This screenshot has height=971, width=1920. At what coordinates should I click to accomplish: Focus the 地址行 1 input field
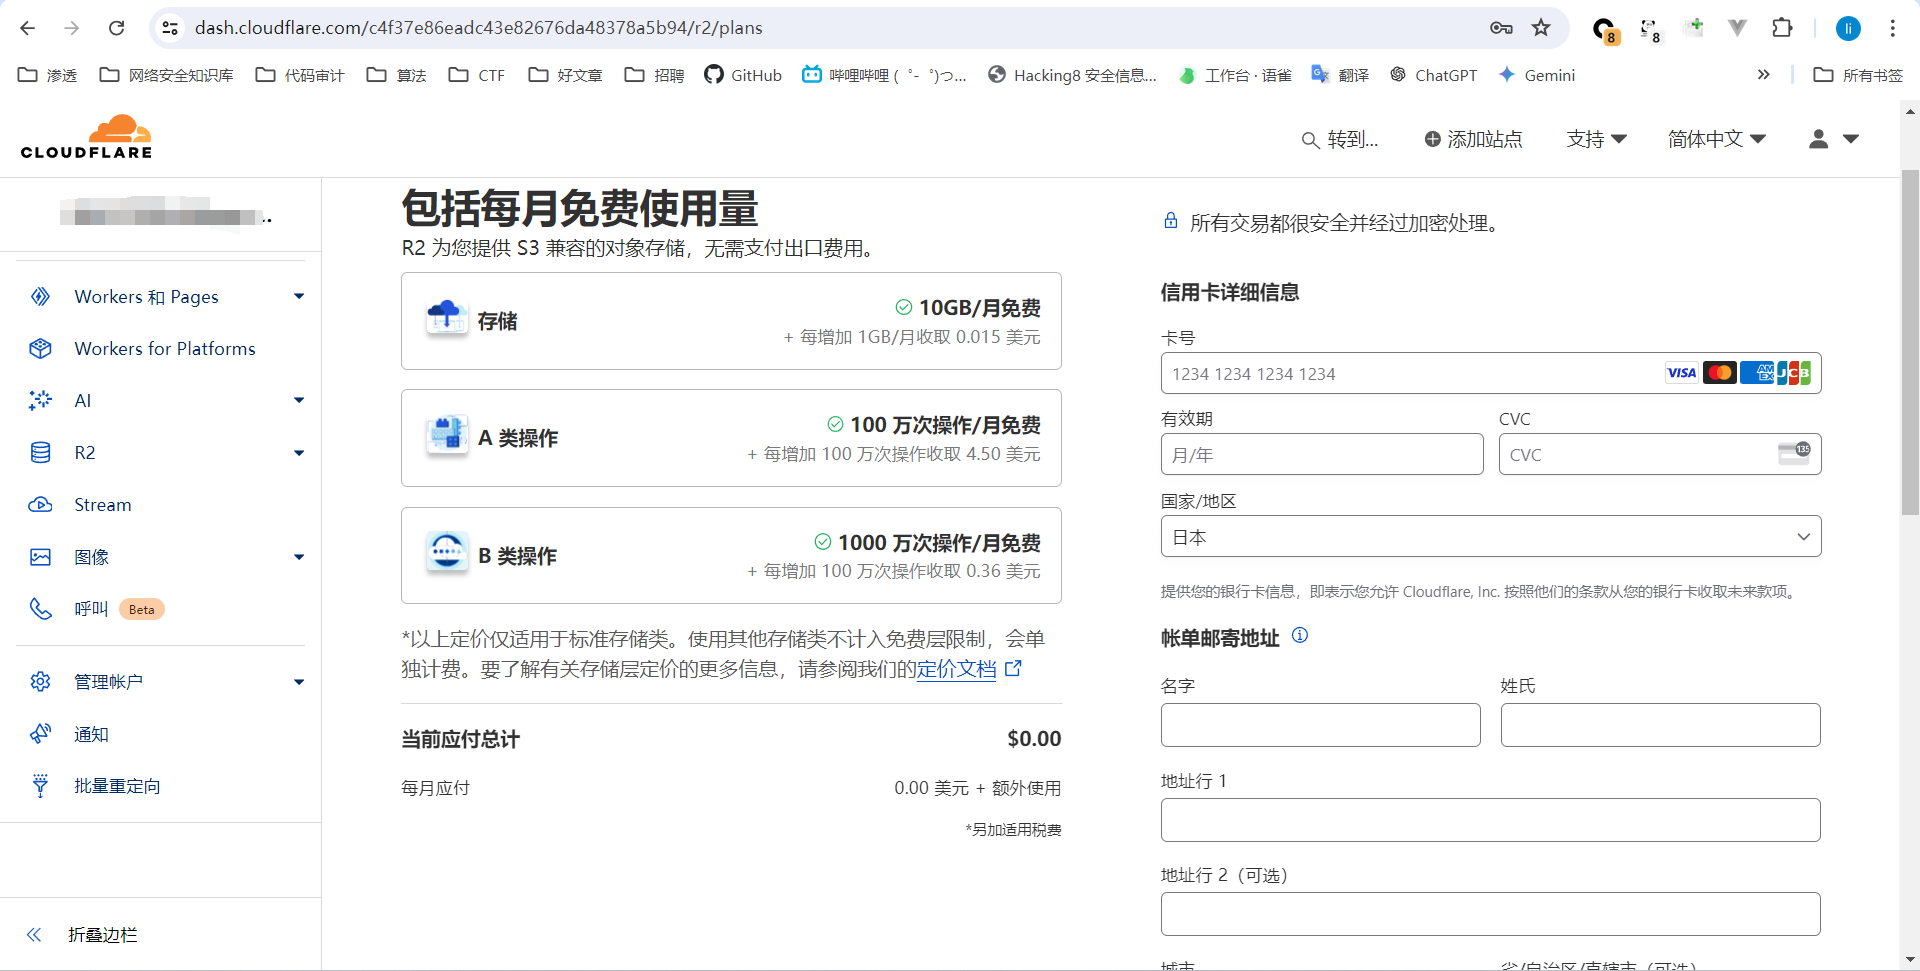[1490, 820]
